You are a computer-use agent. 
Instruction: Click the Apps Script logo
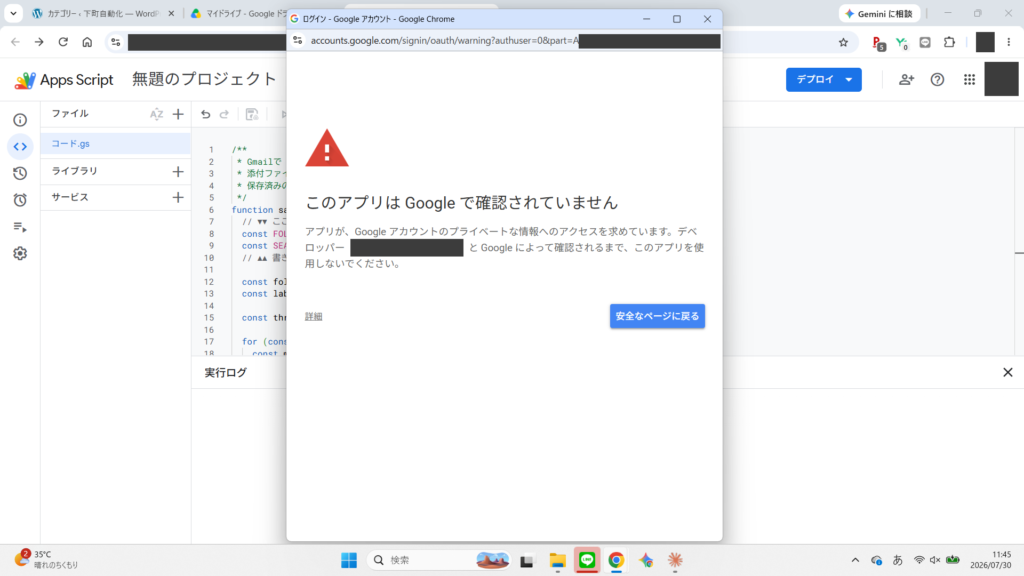click(64, 80)
